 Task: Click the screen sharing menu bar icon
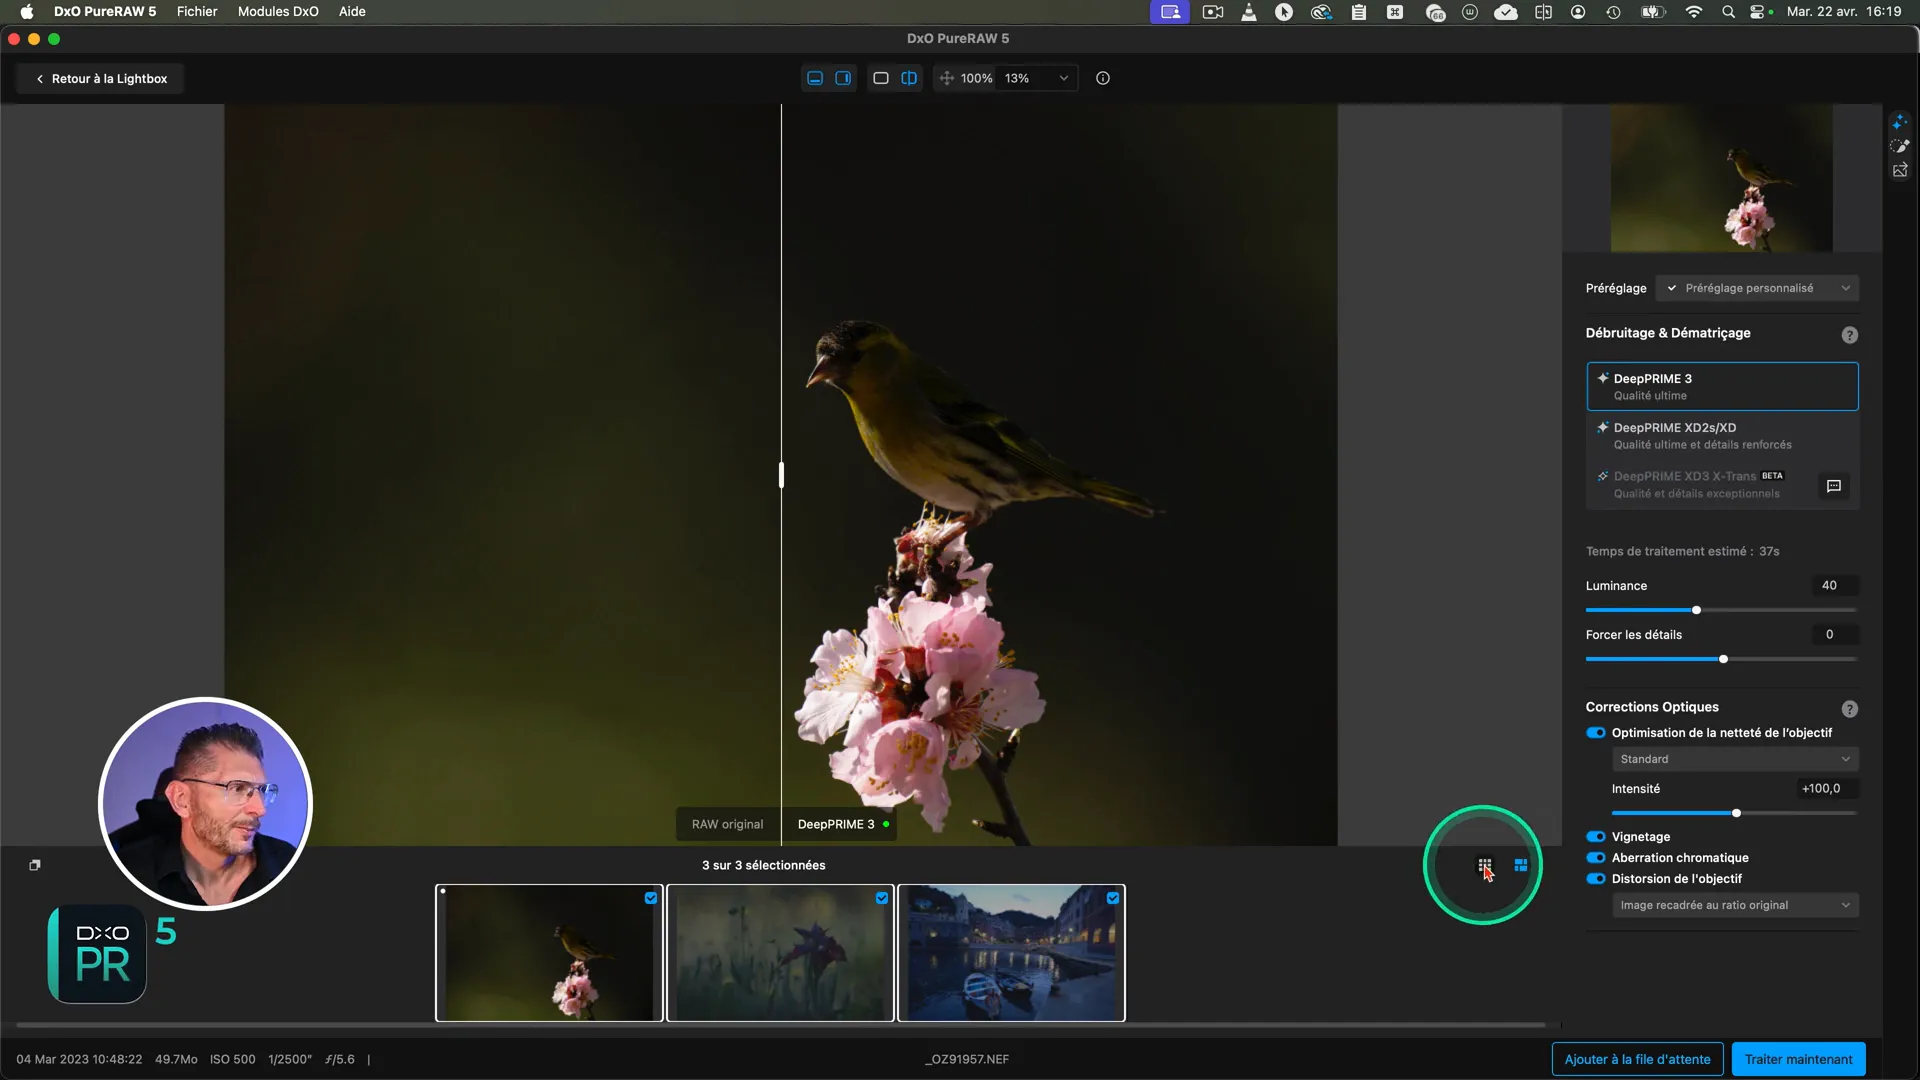click(x=1170, y=12)
